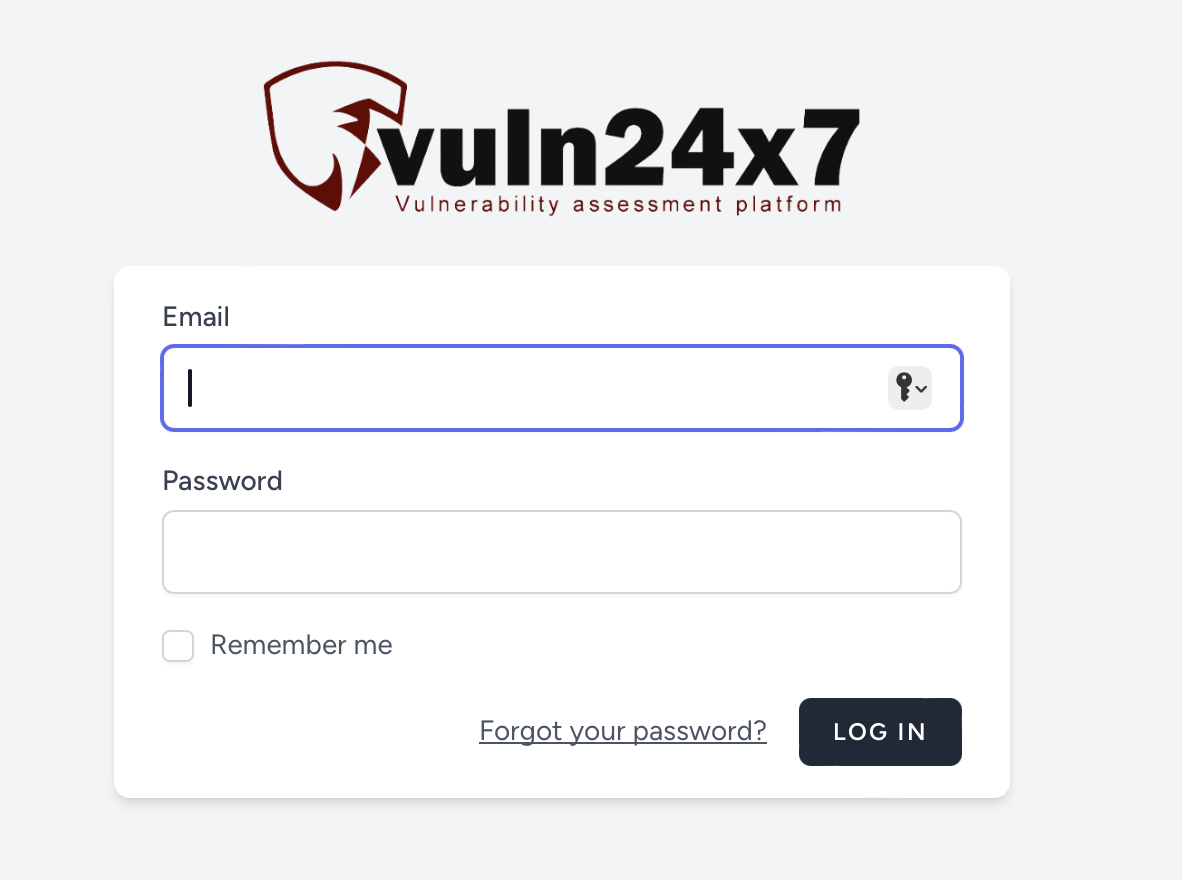Click the blinking text cursor in the Email field
Screen dimensions: 1182x880
(190, 388)
